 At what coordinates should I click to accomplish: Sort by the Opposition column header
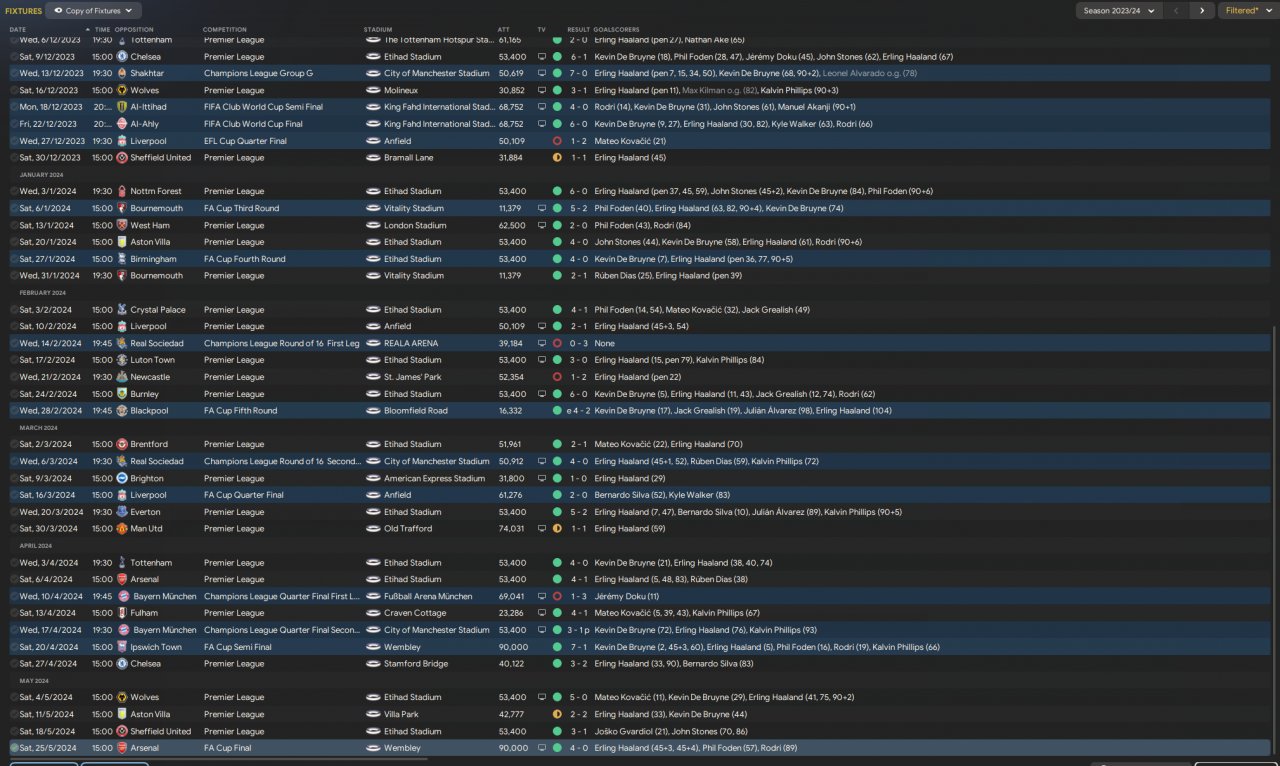point(135,30)
